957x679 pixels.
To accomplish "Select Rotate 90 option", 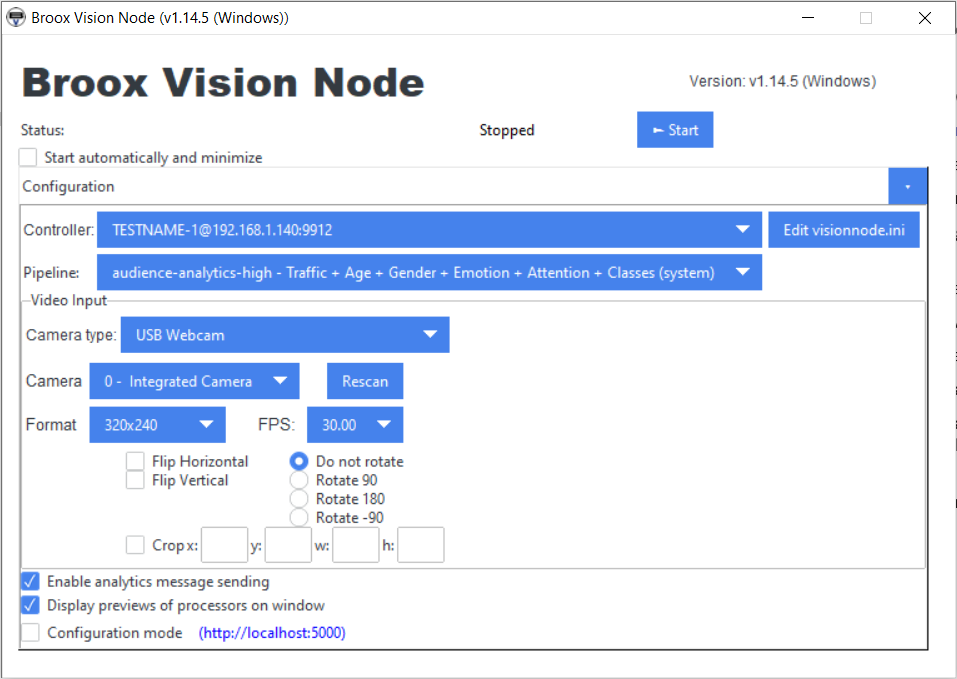I will point(298,480).
